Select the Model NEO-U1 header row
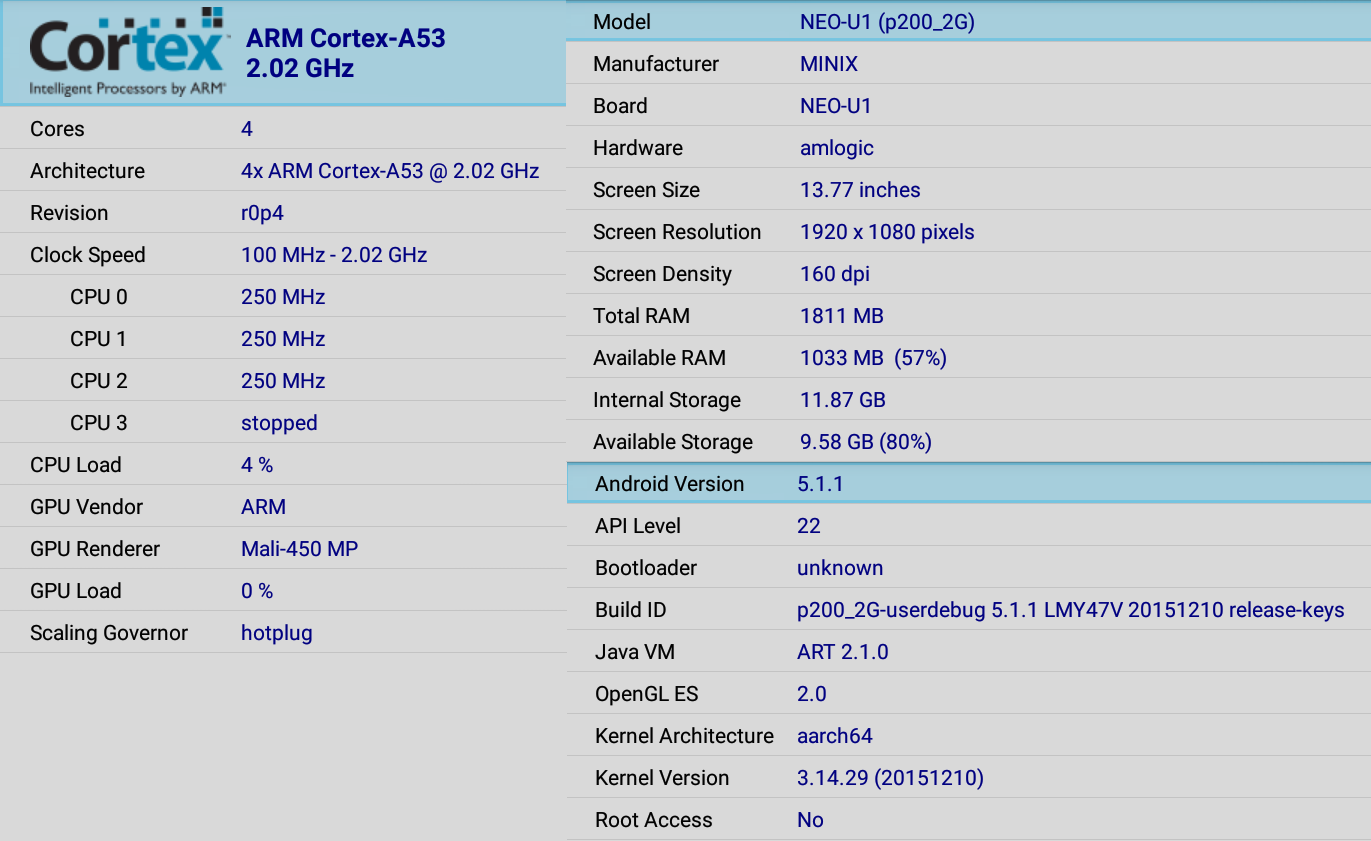 tap(968, 21)
